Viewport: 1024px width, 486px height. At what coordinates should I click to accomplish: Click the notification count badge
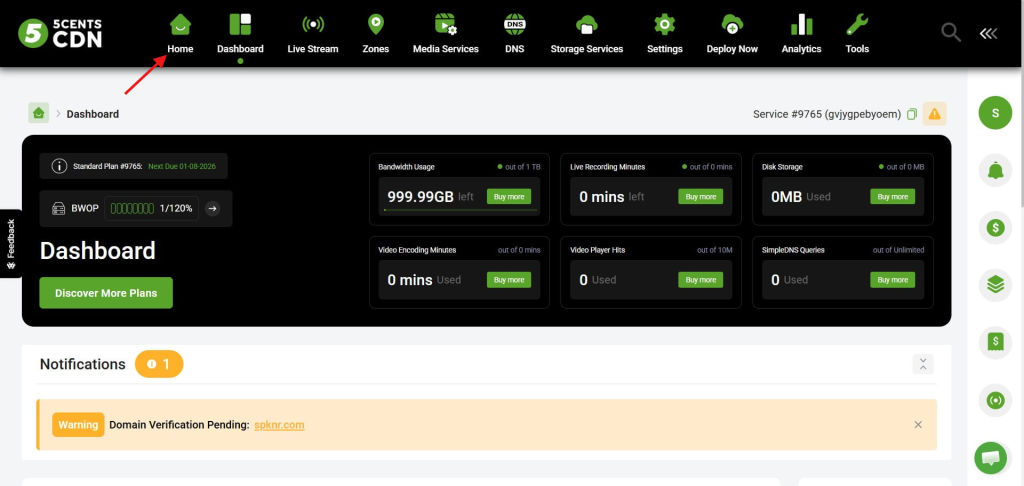click(x=159, y=364)
